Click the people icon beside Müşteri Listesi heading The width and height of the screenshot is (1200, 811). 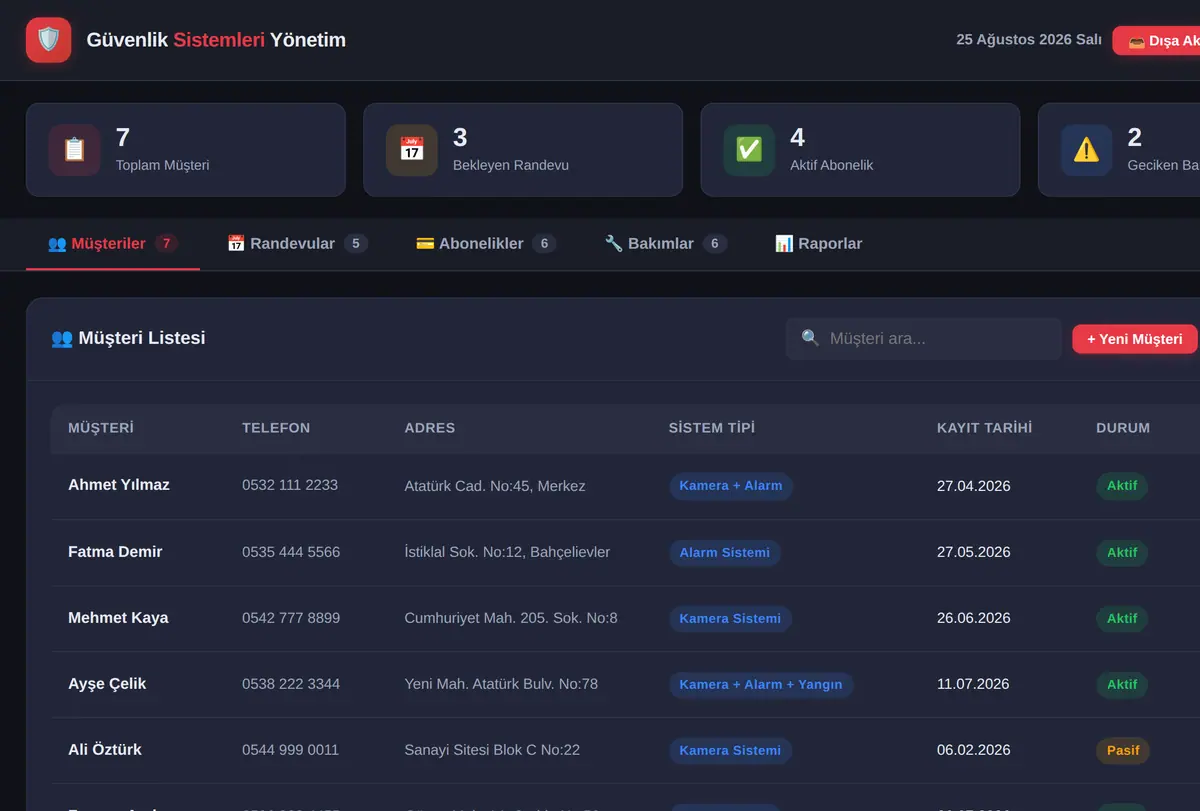[x=62, y=338]
